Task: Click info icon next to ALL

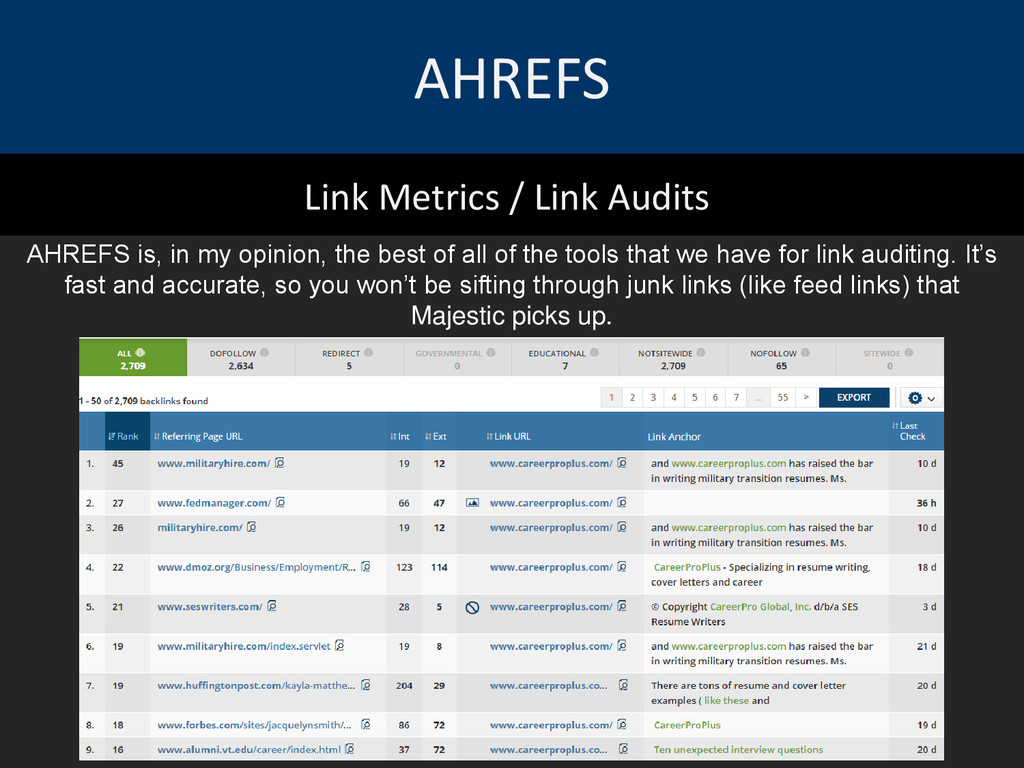Action: tap(140, 353)
